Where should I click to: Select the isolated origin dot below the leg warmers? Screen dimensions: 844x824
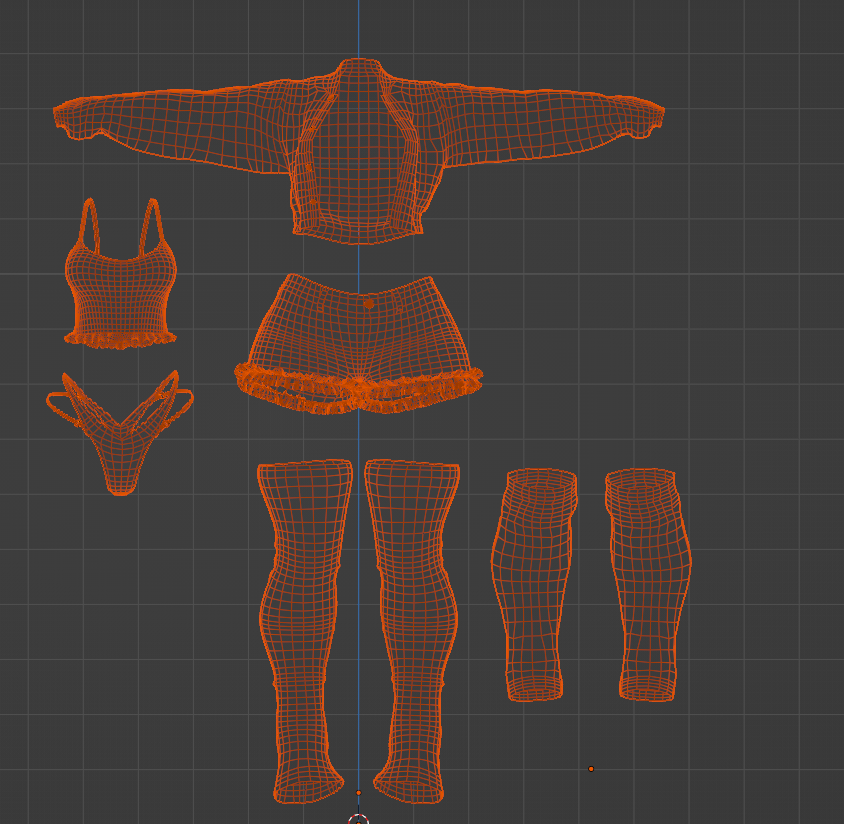(x=591, y=769)
